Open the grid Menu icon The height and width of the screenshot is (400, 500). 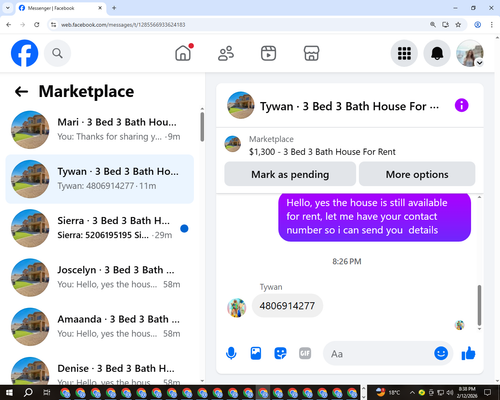404,53
